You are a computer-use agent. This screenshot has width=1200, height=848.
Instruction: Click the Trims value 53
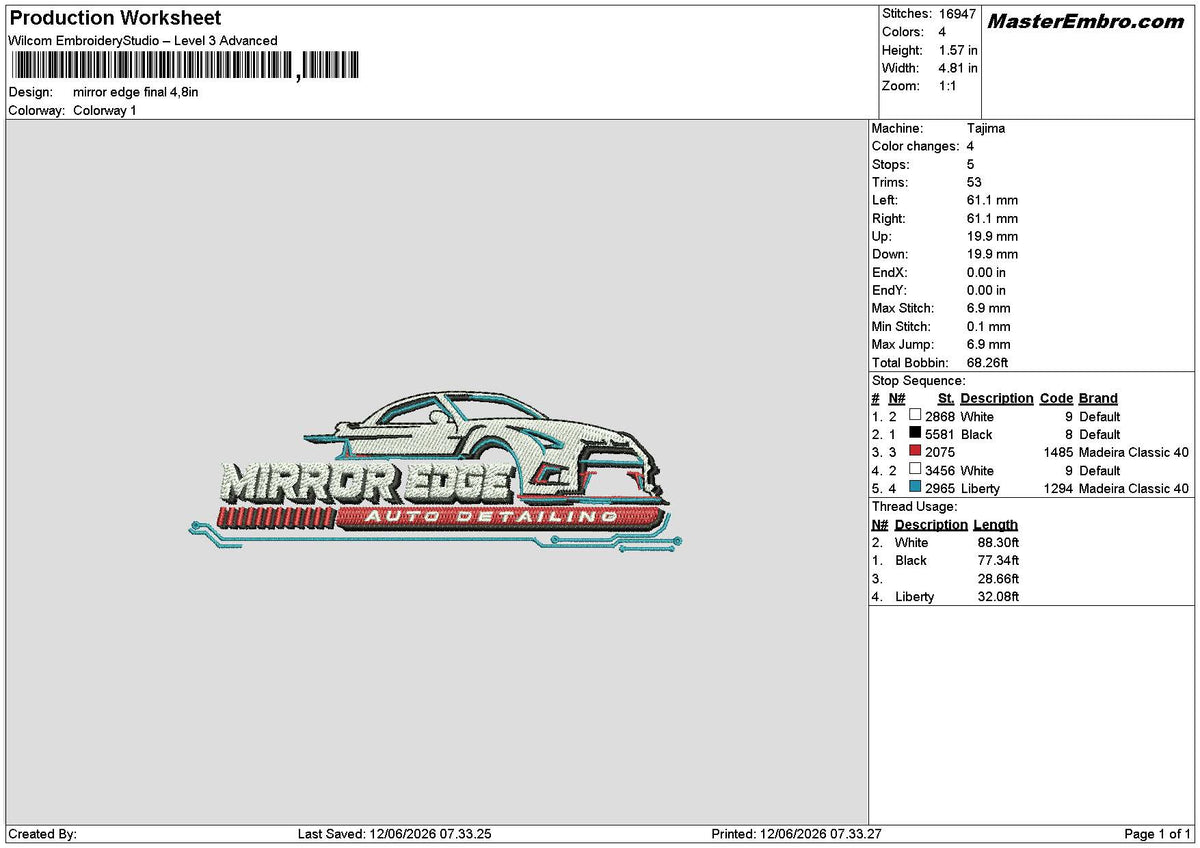point(974,182)
